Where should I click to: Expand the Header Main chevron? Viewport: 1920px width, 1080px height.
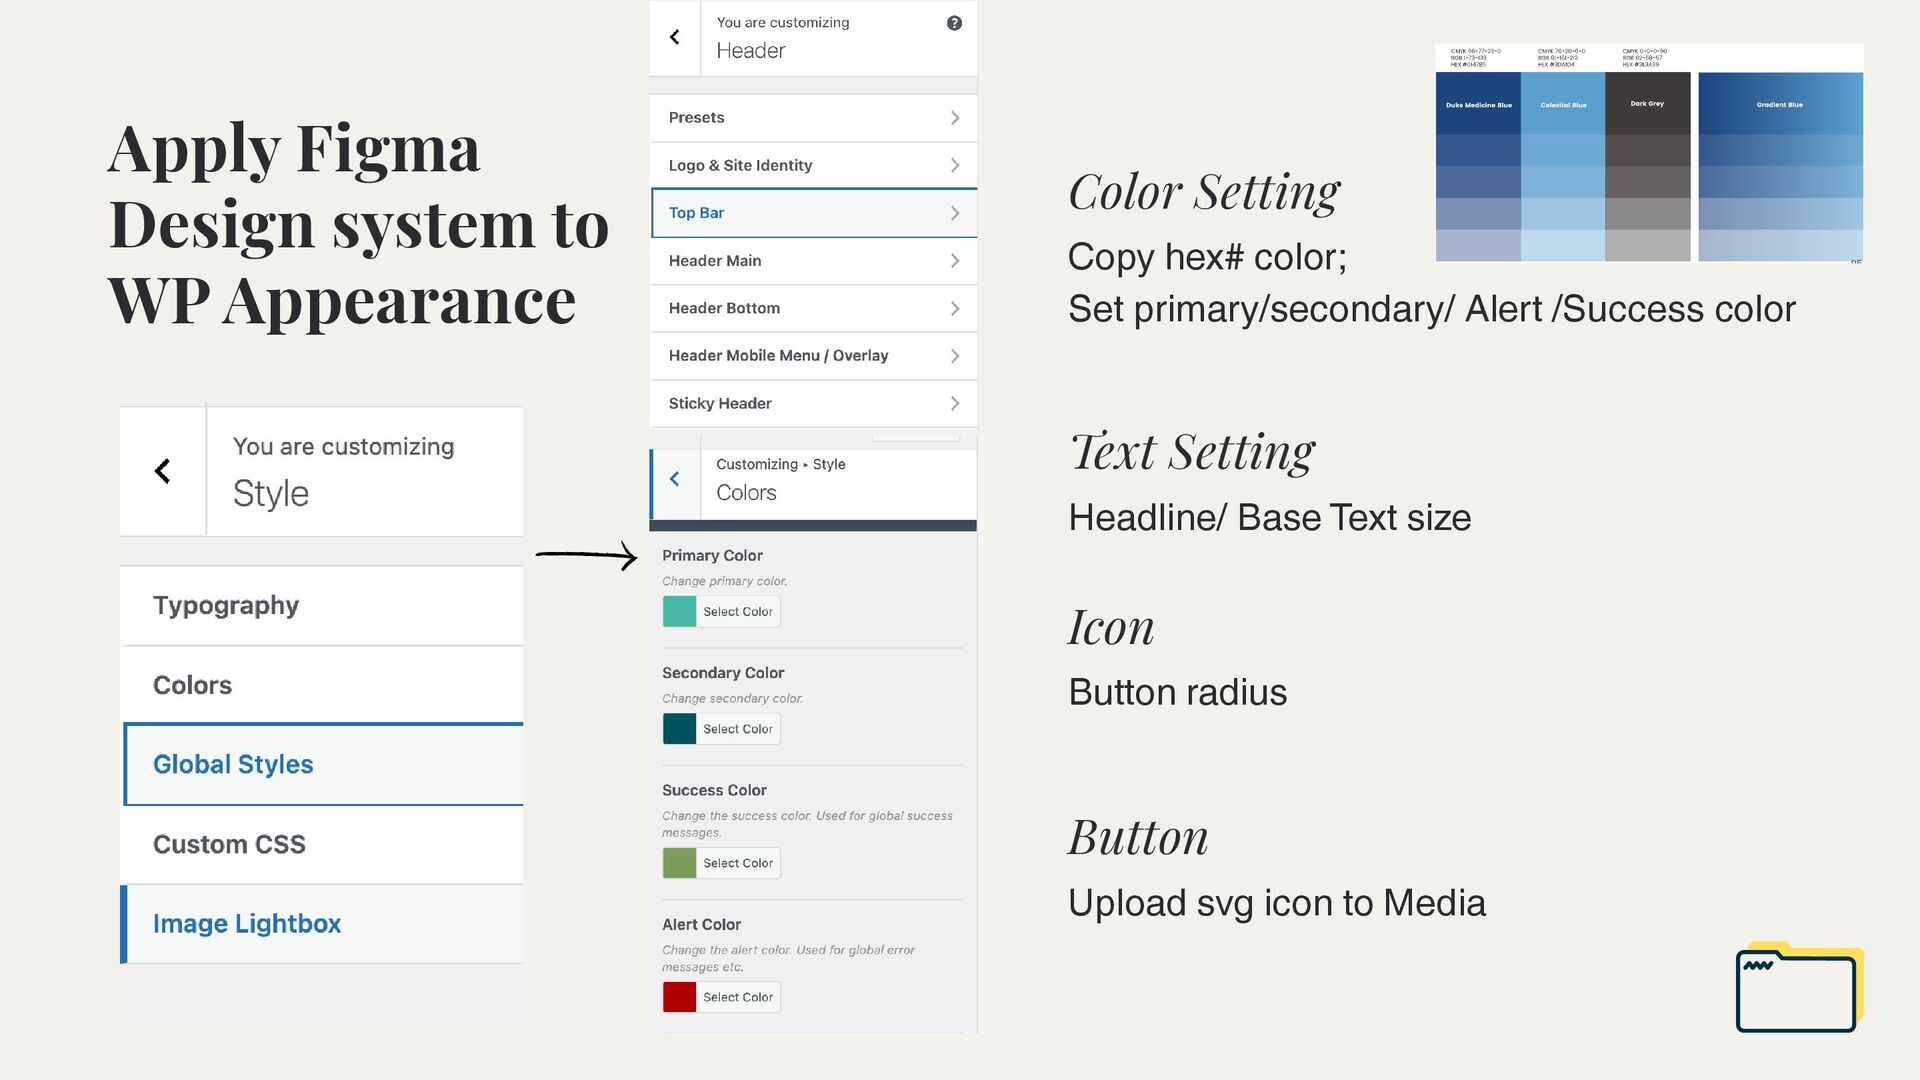(x=955, y=261)
